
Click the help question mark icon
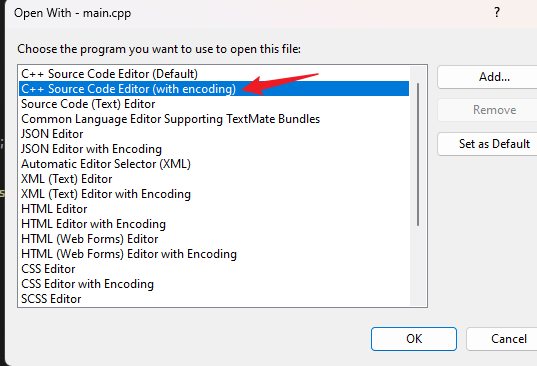pyautogui.click(x=497, y=13)
